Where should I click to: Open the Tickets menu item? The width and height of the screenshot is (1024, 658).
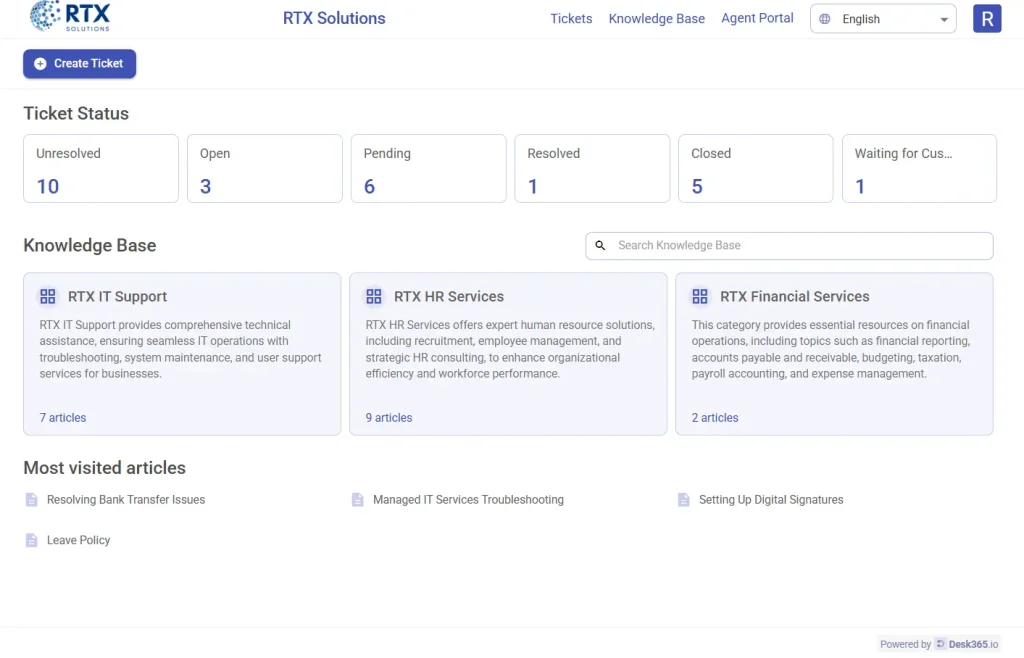(571, 19)
